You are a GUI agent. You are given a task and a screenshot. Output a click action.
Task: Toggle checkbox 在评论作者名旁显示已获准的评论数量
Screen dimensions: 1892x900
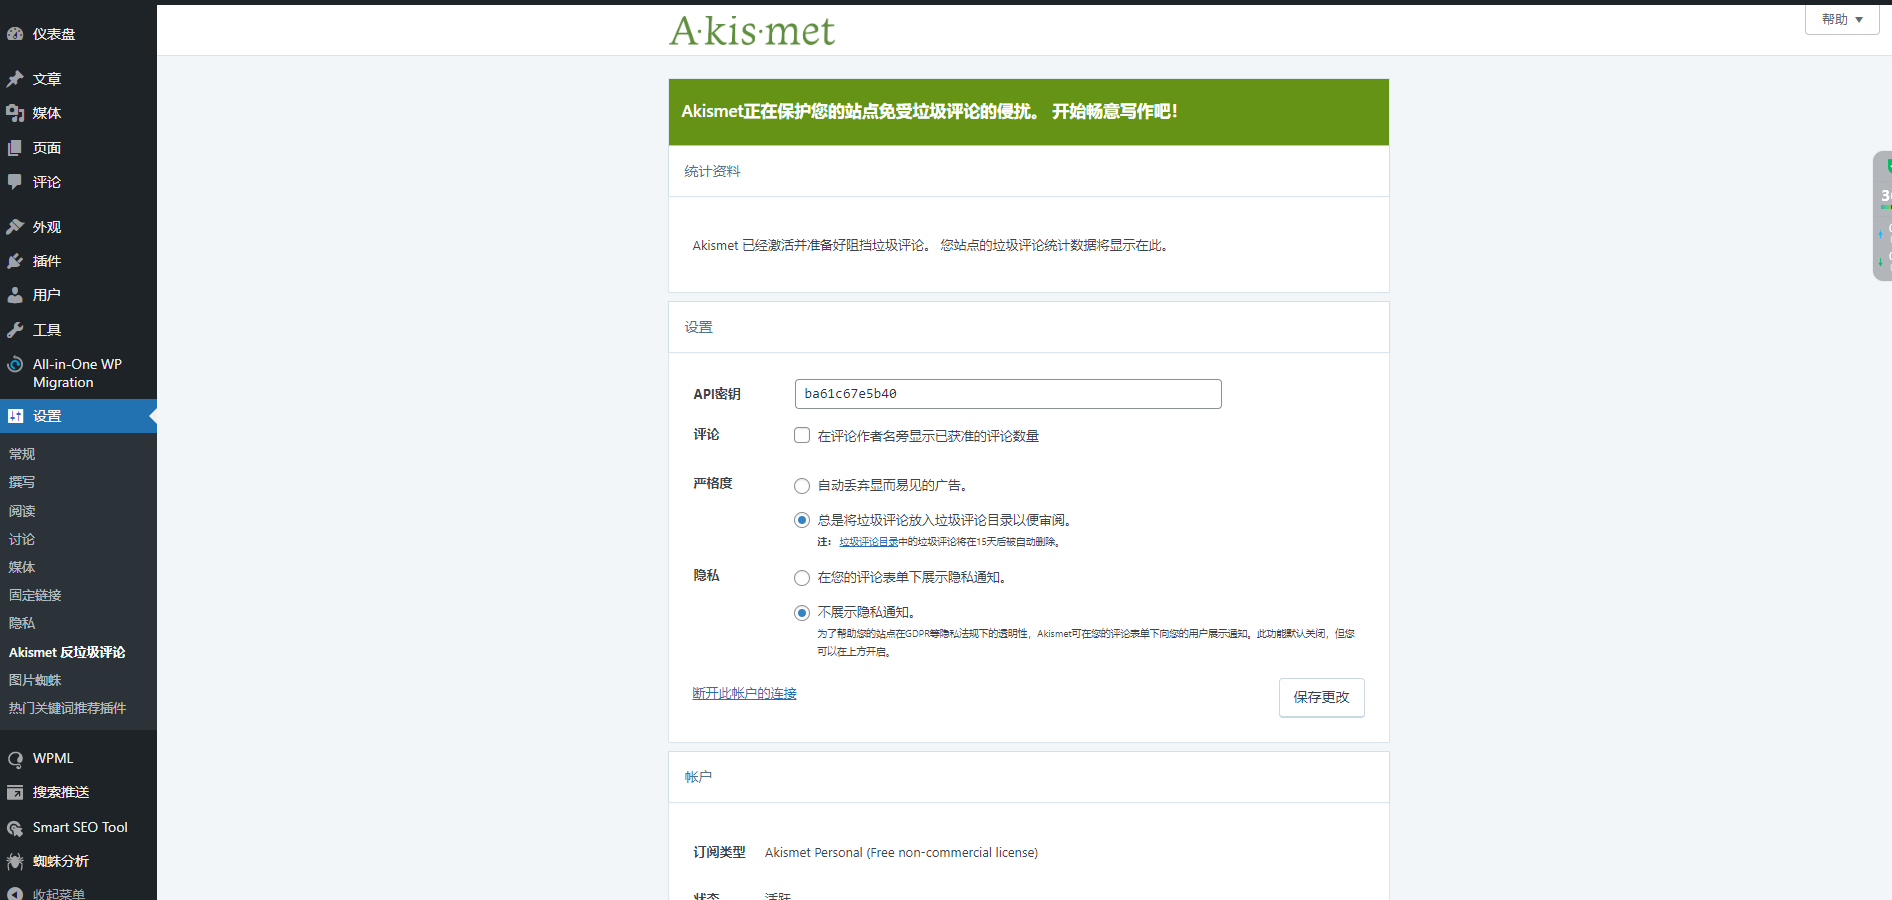[x=802, y=435]
